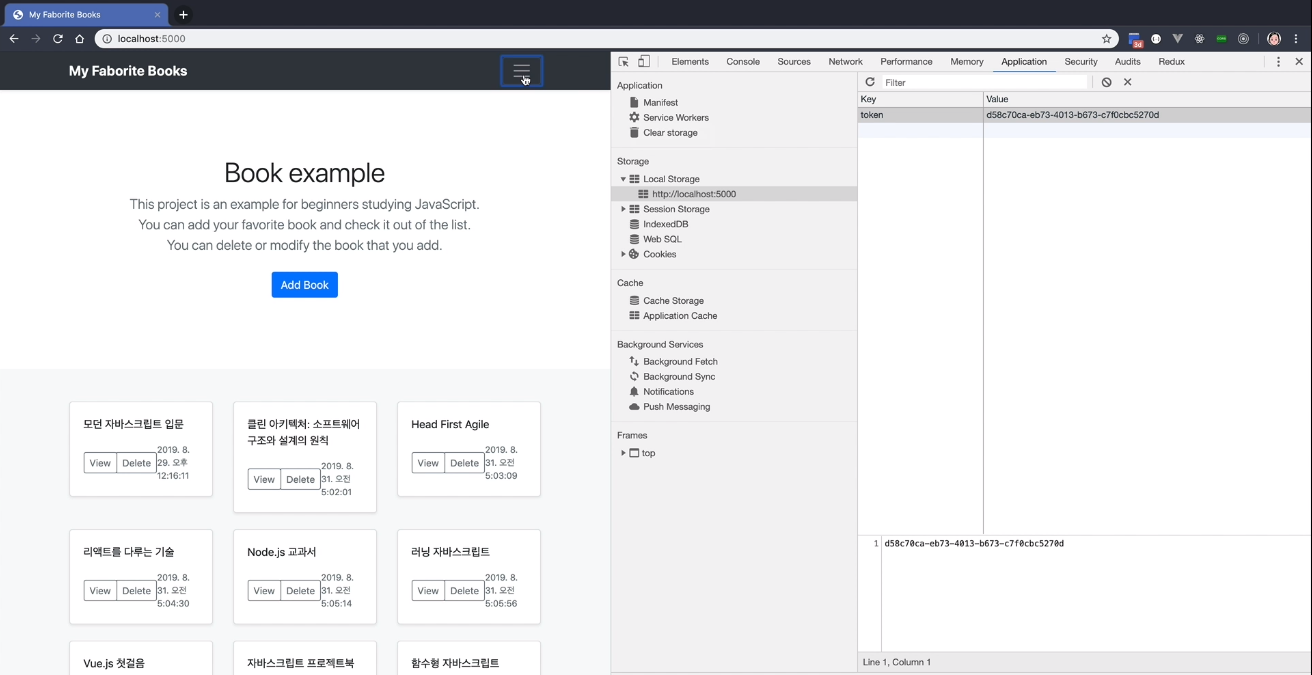This screenshot has height=675, width=1312.
Task: Delete the Head First Agile book
Action: [x=464, y=463]
